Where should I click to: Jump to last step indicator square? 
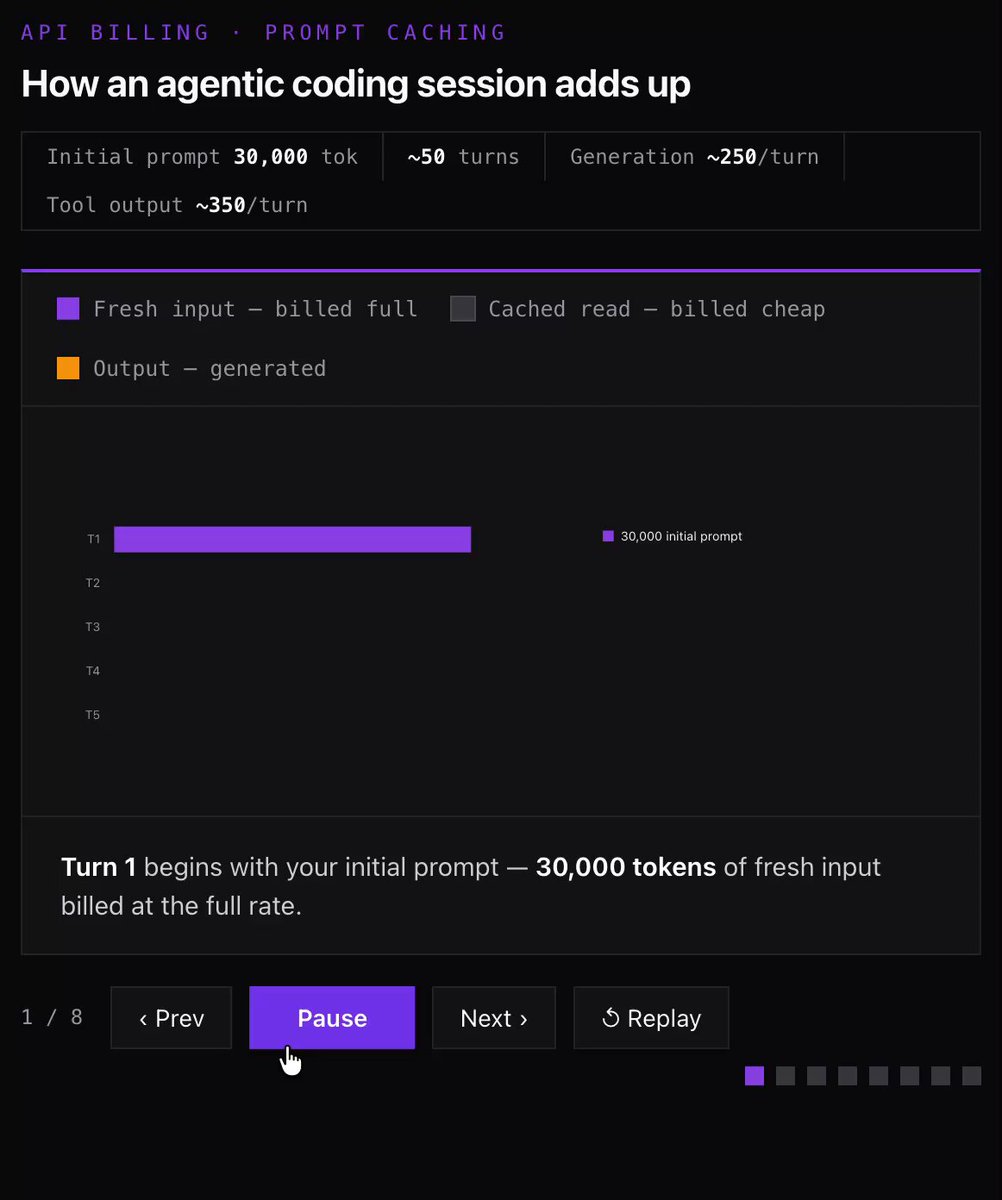coord(972,1076)
